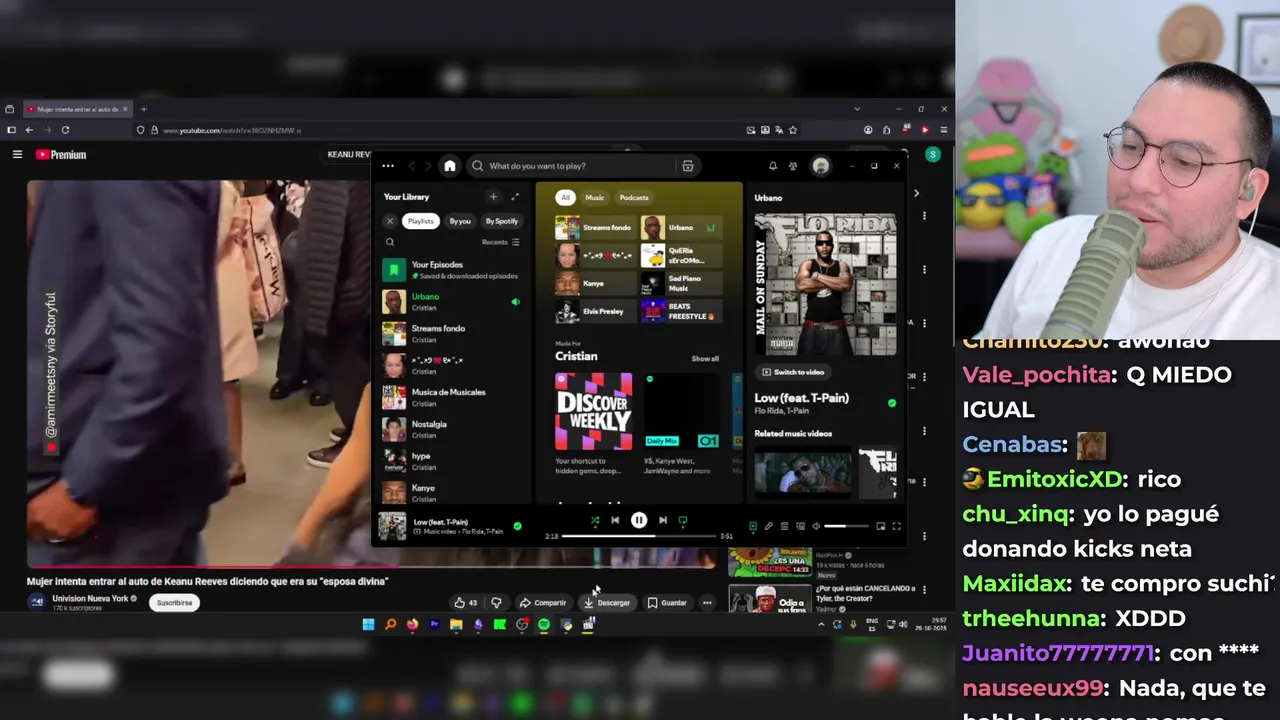
Task: Open lyrics microphone icon
Action: 769,526
